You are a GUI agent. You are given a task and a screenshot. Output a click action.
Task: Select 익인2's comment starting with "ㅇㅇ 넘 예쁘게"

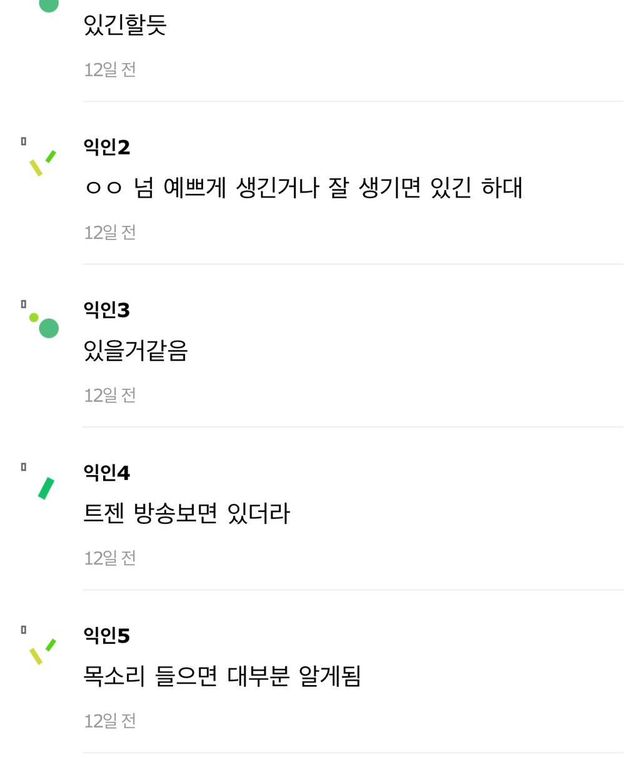tap(303, 188)
